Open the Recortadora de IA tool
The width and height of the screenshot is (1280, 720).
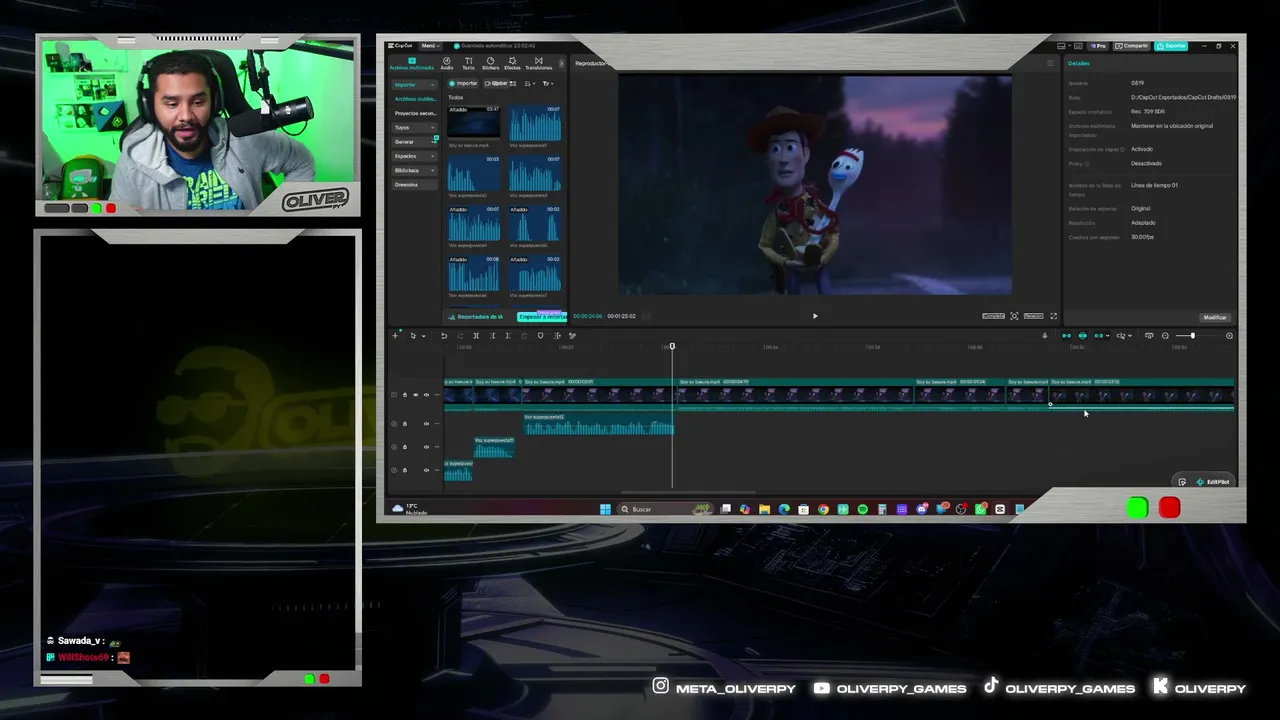click(476, 317)
